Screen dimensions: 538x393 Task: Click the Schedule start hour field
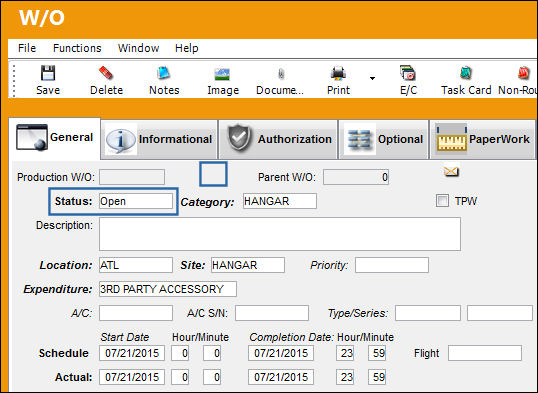pyautogui.click(x=180, y=353)
